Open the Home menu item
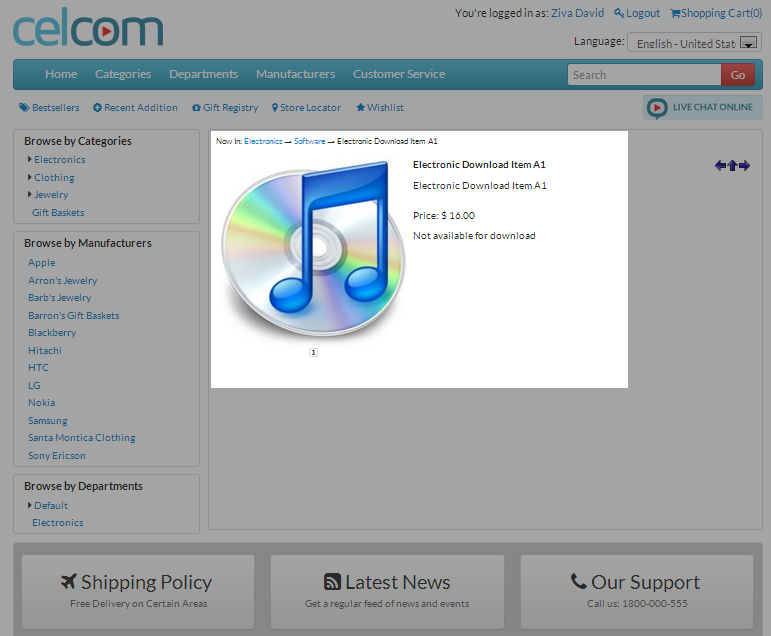The width and height of the screenshot is (771, 636). coord(61,74)
